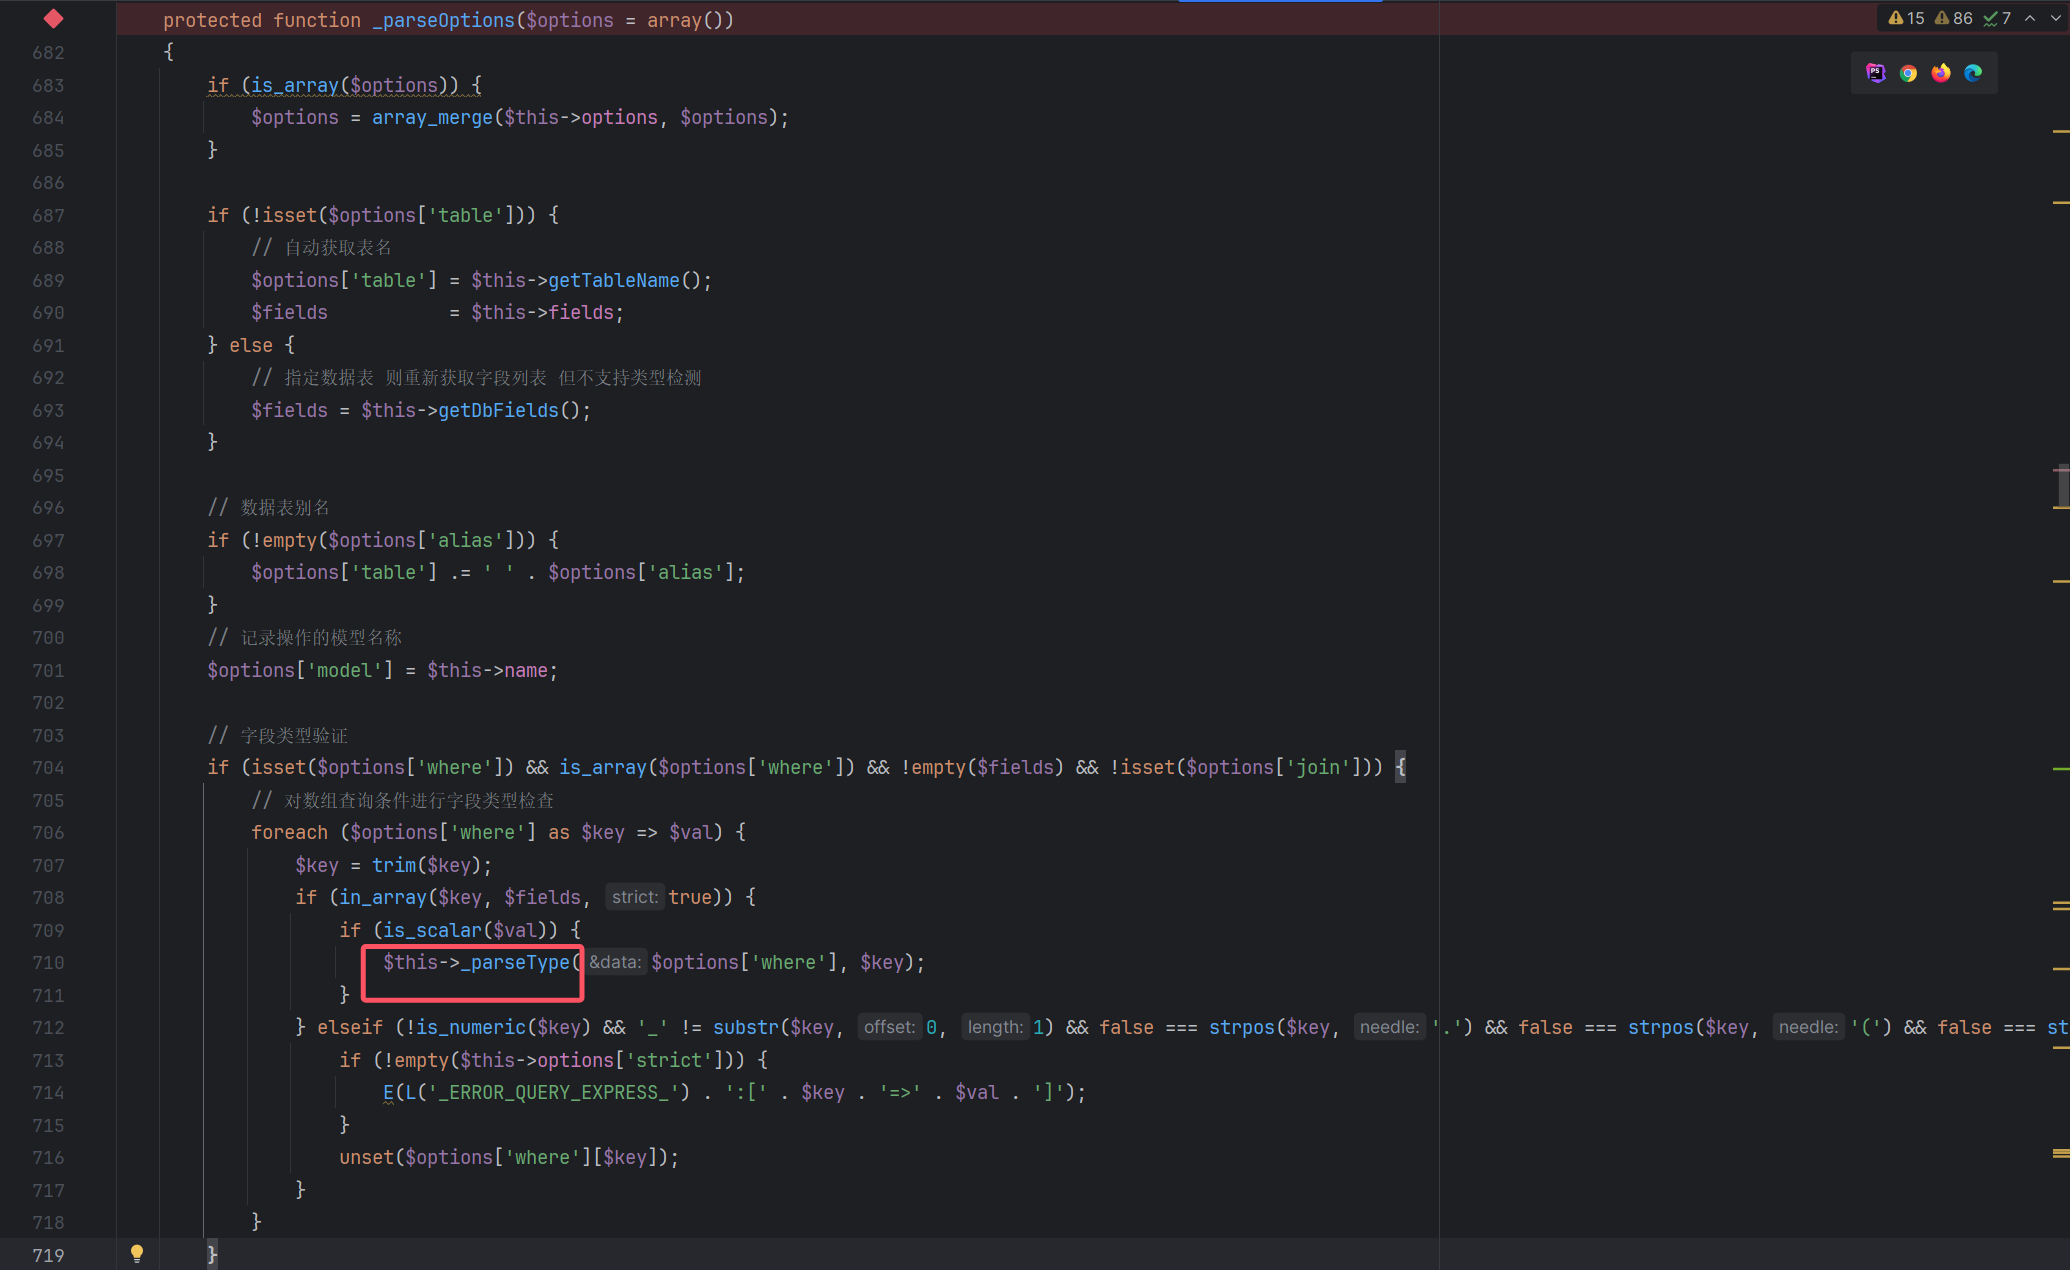Click the unset function call
This screenshot has height=1270, width=2070.
[366, 1157]
